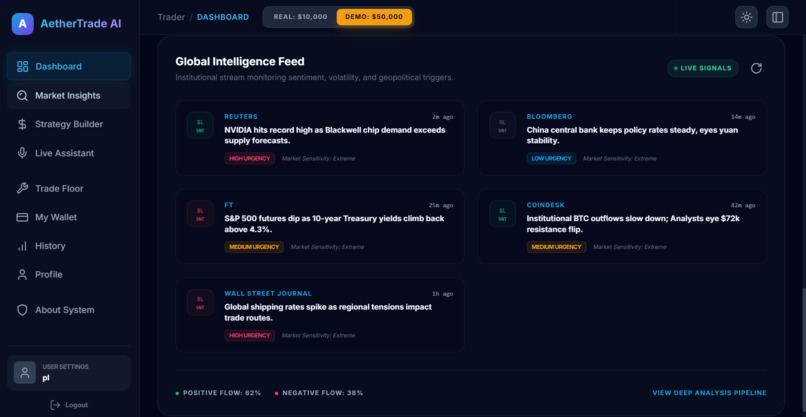The height and width of the screenshot is (417, 806).
Task: Click the Market Insights magnifier icon
Action: pyautogui.click(x=22, y=96)
